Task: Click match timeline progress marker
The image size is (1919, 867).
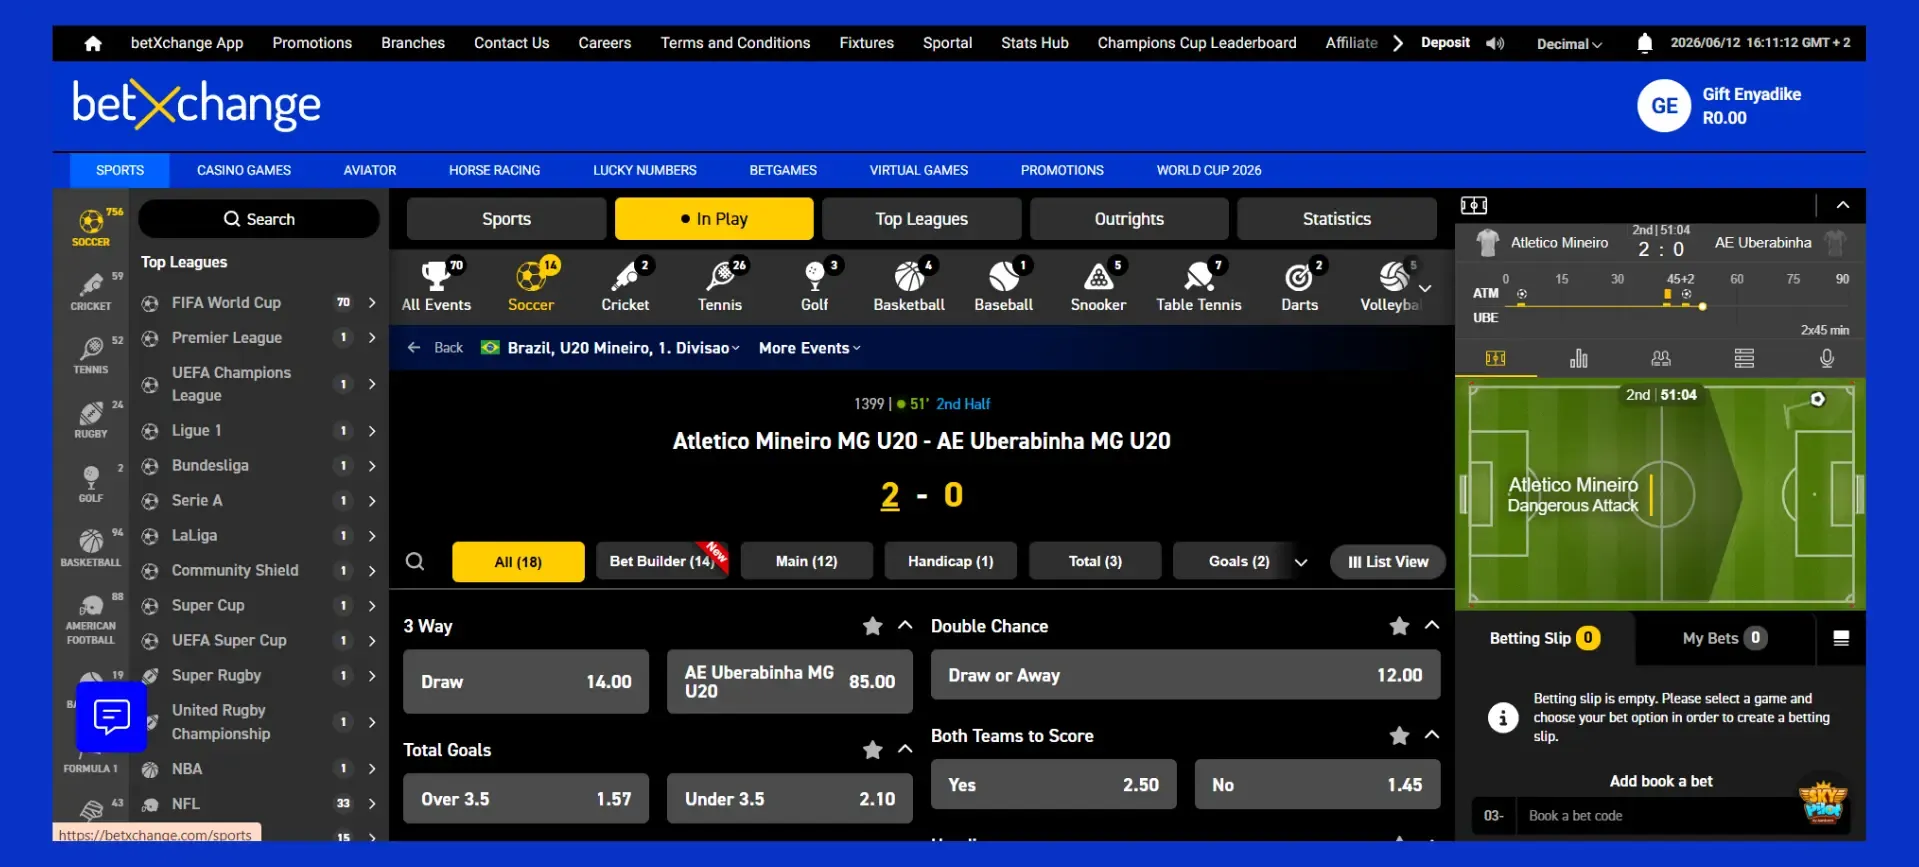Action: (x=1702, y=306)
